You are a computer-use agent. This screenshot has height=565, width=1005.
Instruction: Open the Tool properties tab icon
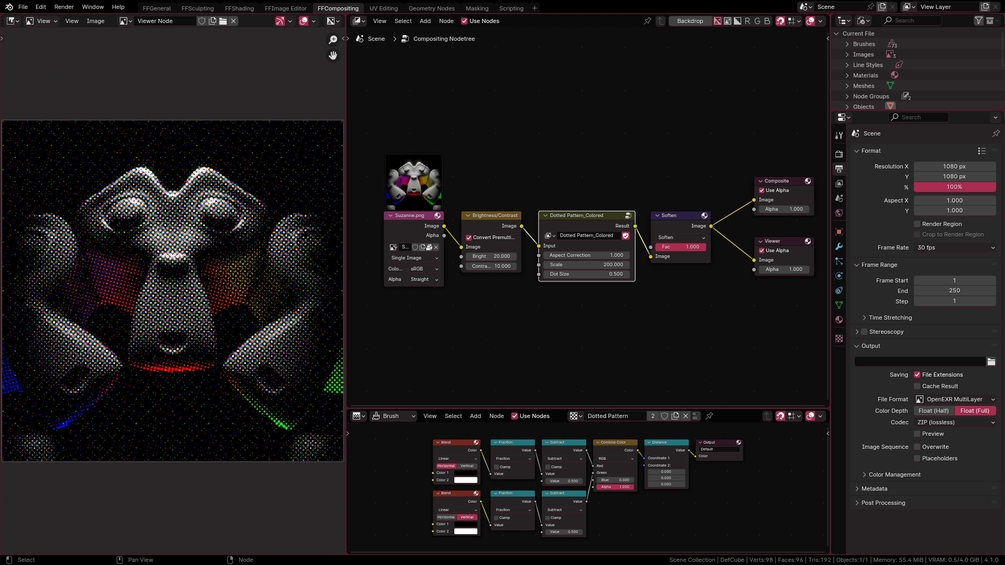pyautogui.click(x=839, y=136)
